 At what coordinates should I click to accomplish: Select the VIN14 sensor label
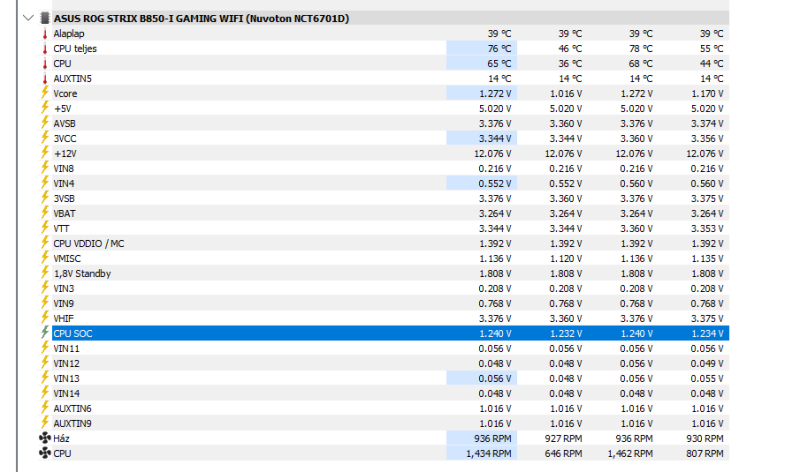tap(66, 393)
